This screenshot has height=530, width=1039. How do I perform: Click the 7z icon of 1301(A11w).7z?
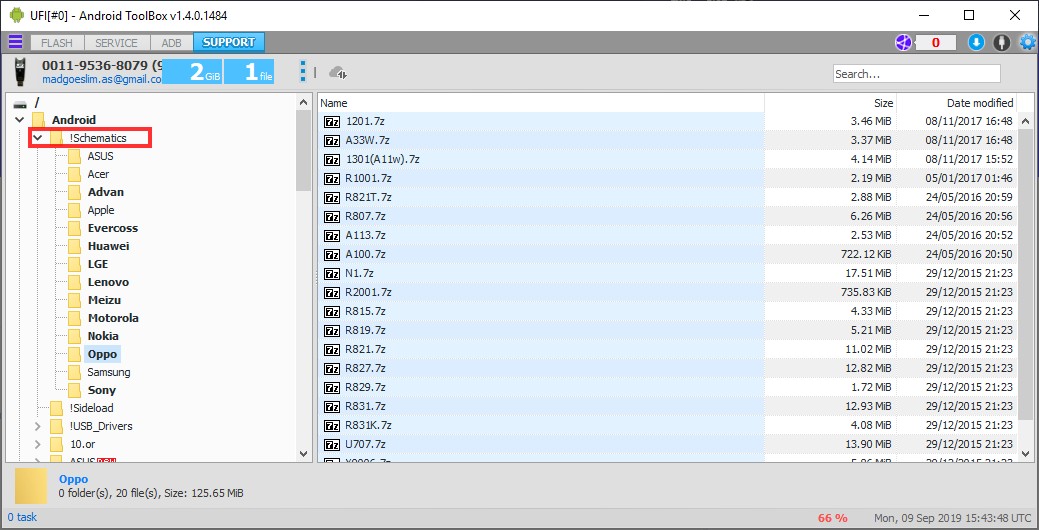click(x=332, y=159)
